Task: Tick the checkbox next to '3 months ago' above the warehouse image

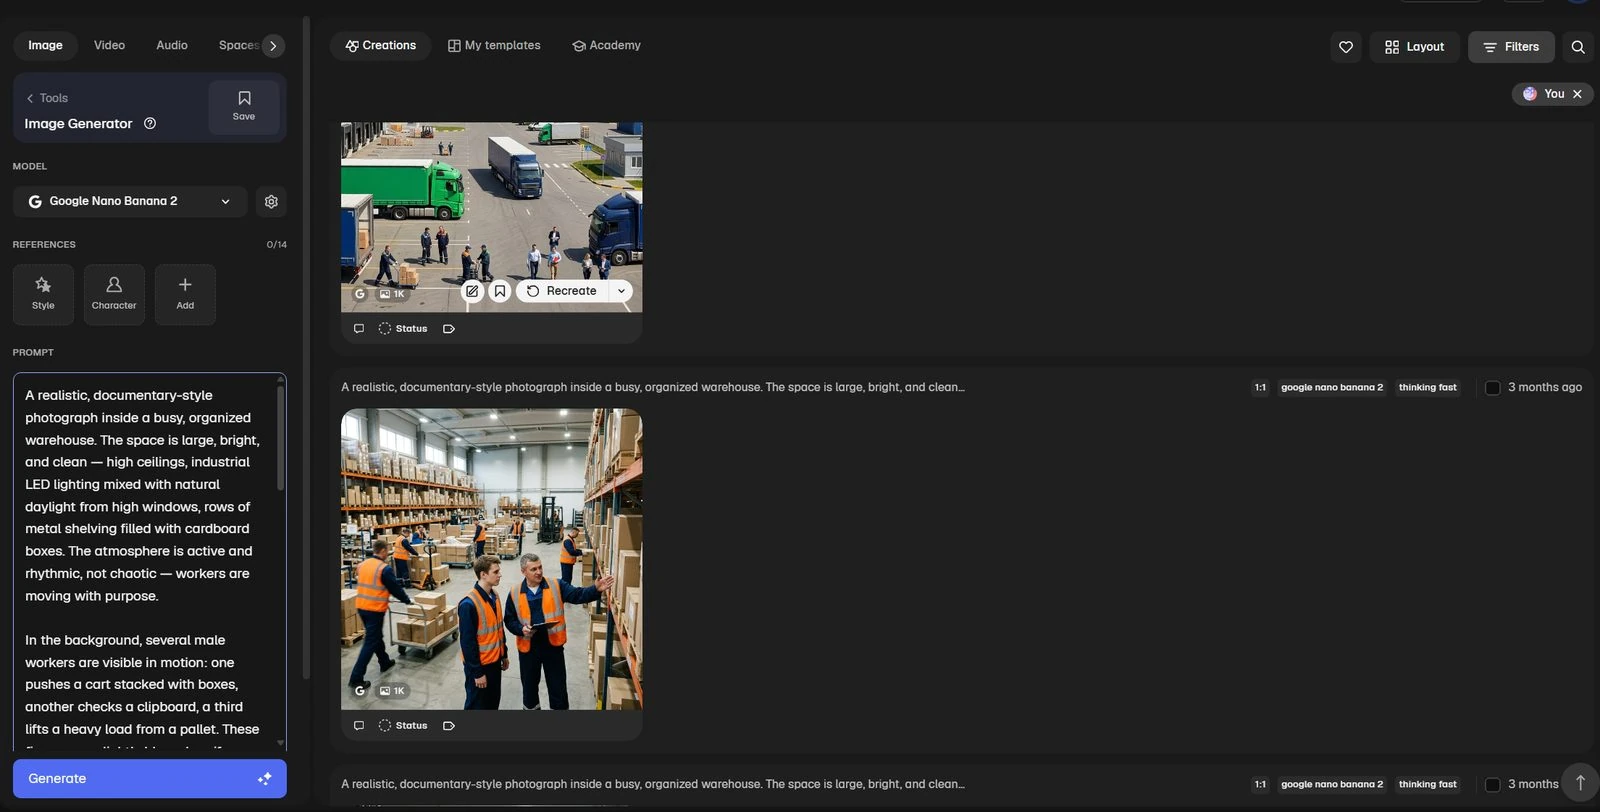Action: point(1493,388)
